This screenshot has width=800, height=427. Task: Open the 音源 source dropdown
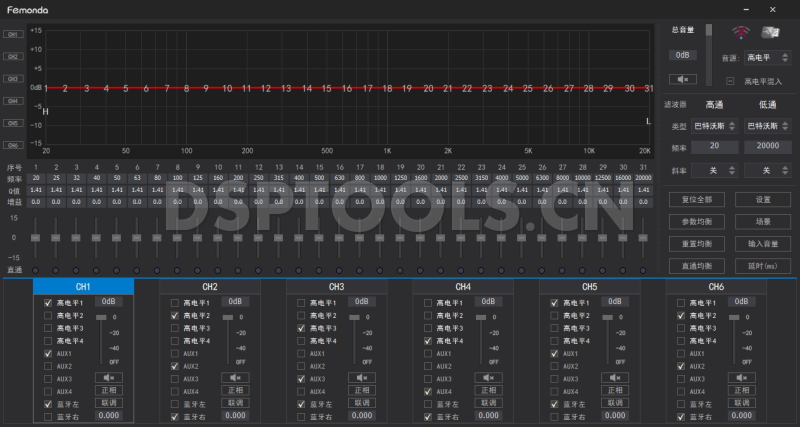tap(767, 58)
